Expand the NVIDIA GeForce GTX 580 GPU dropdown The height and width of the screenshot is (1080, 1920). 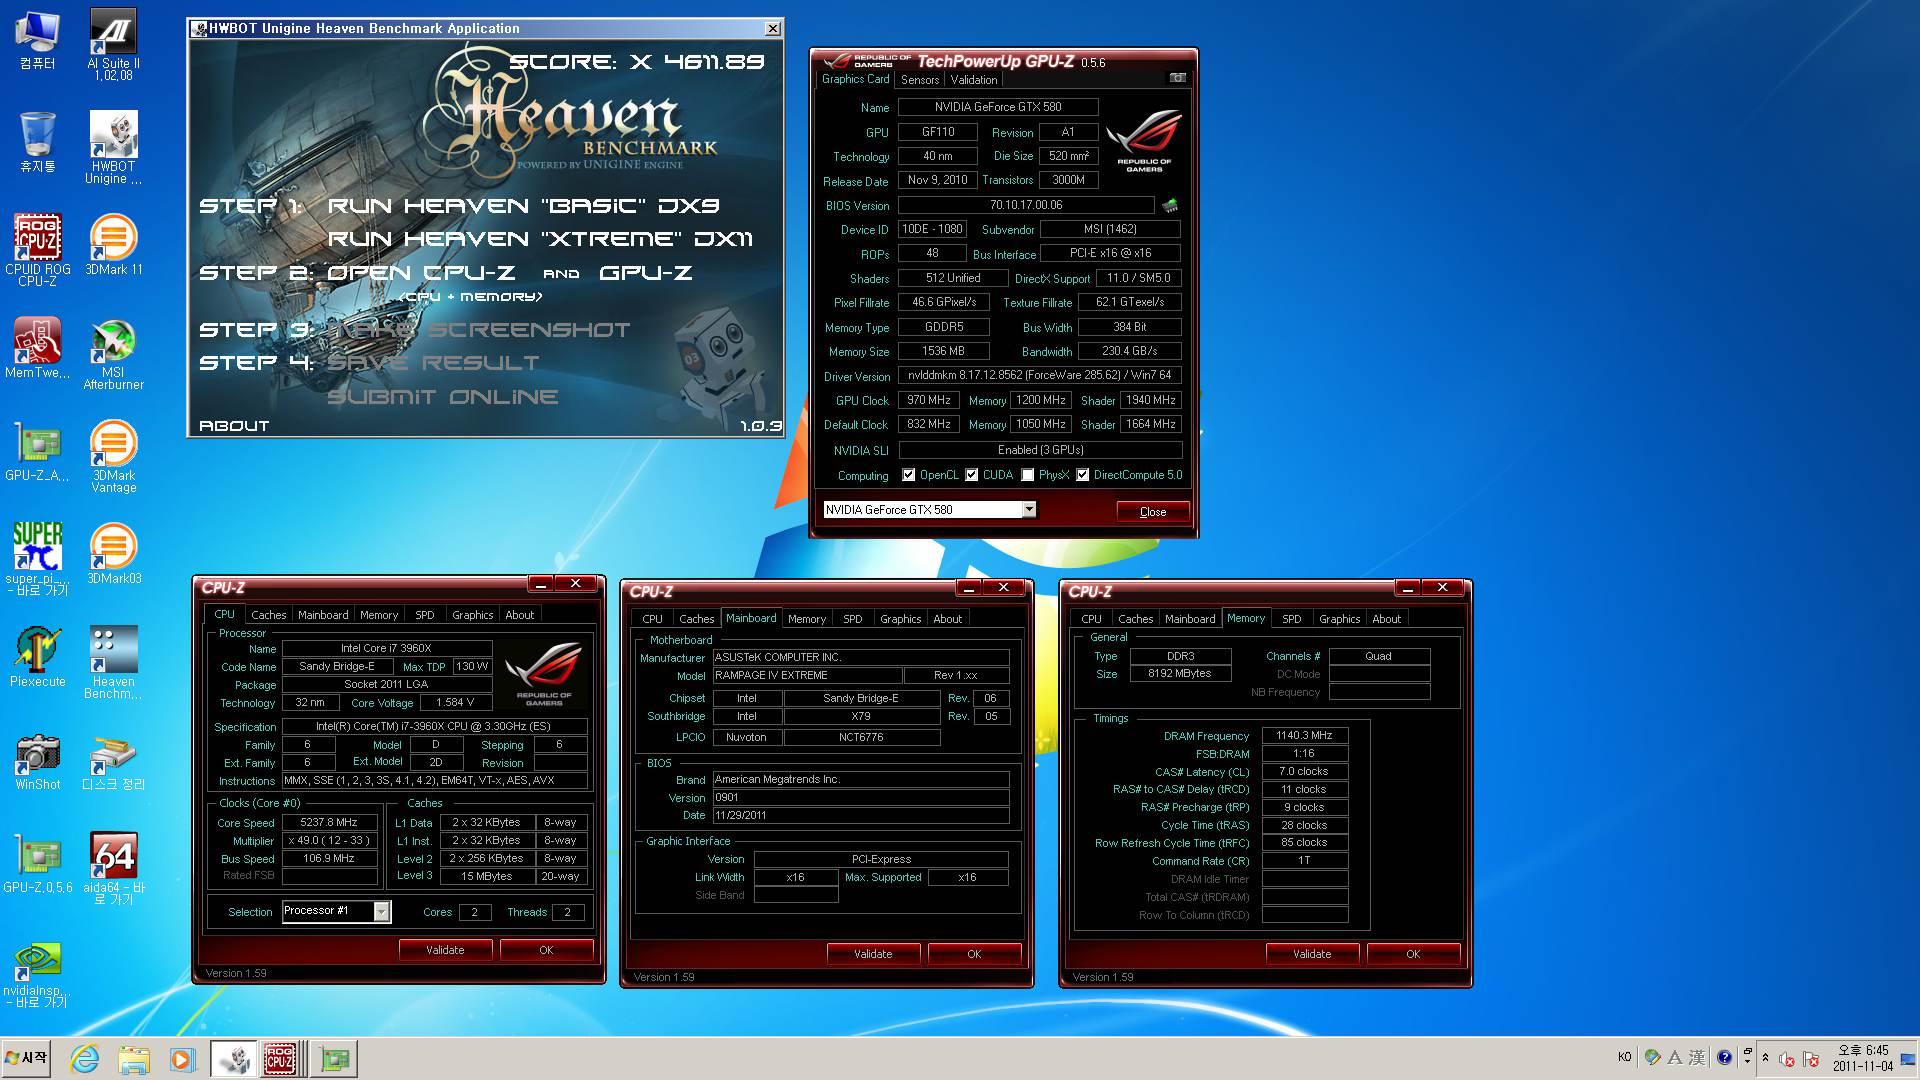pyautogui.click(x=1028, y=510)
